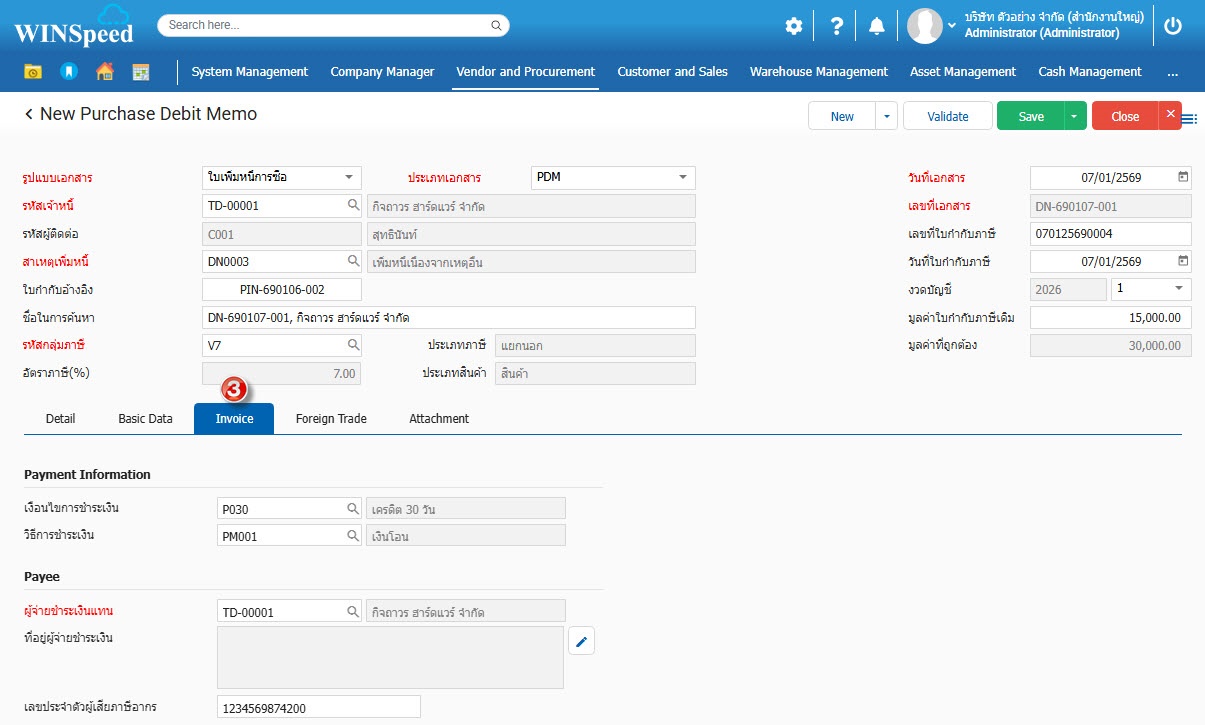The height and width of the screenshot is (725, 1205).
Task: Open the New button dropdown arrow
Action: point(886,117)
